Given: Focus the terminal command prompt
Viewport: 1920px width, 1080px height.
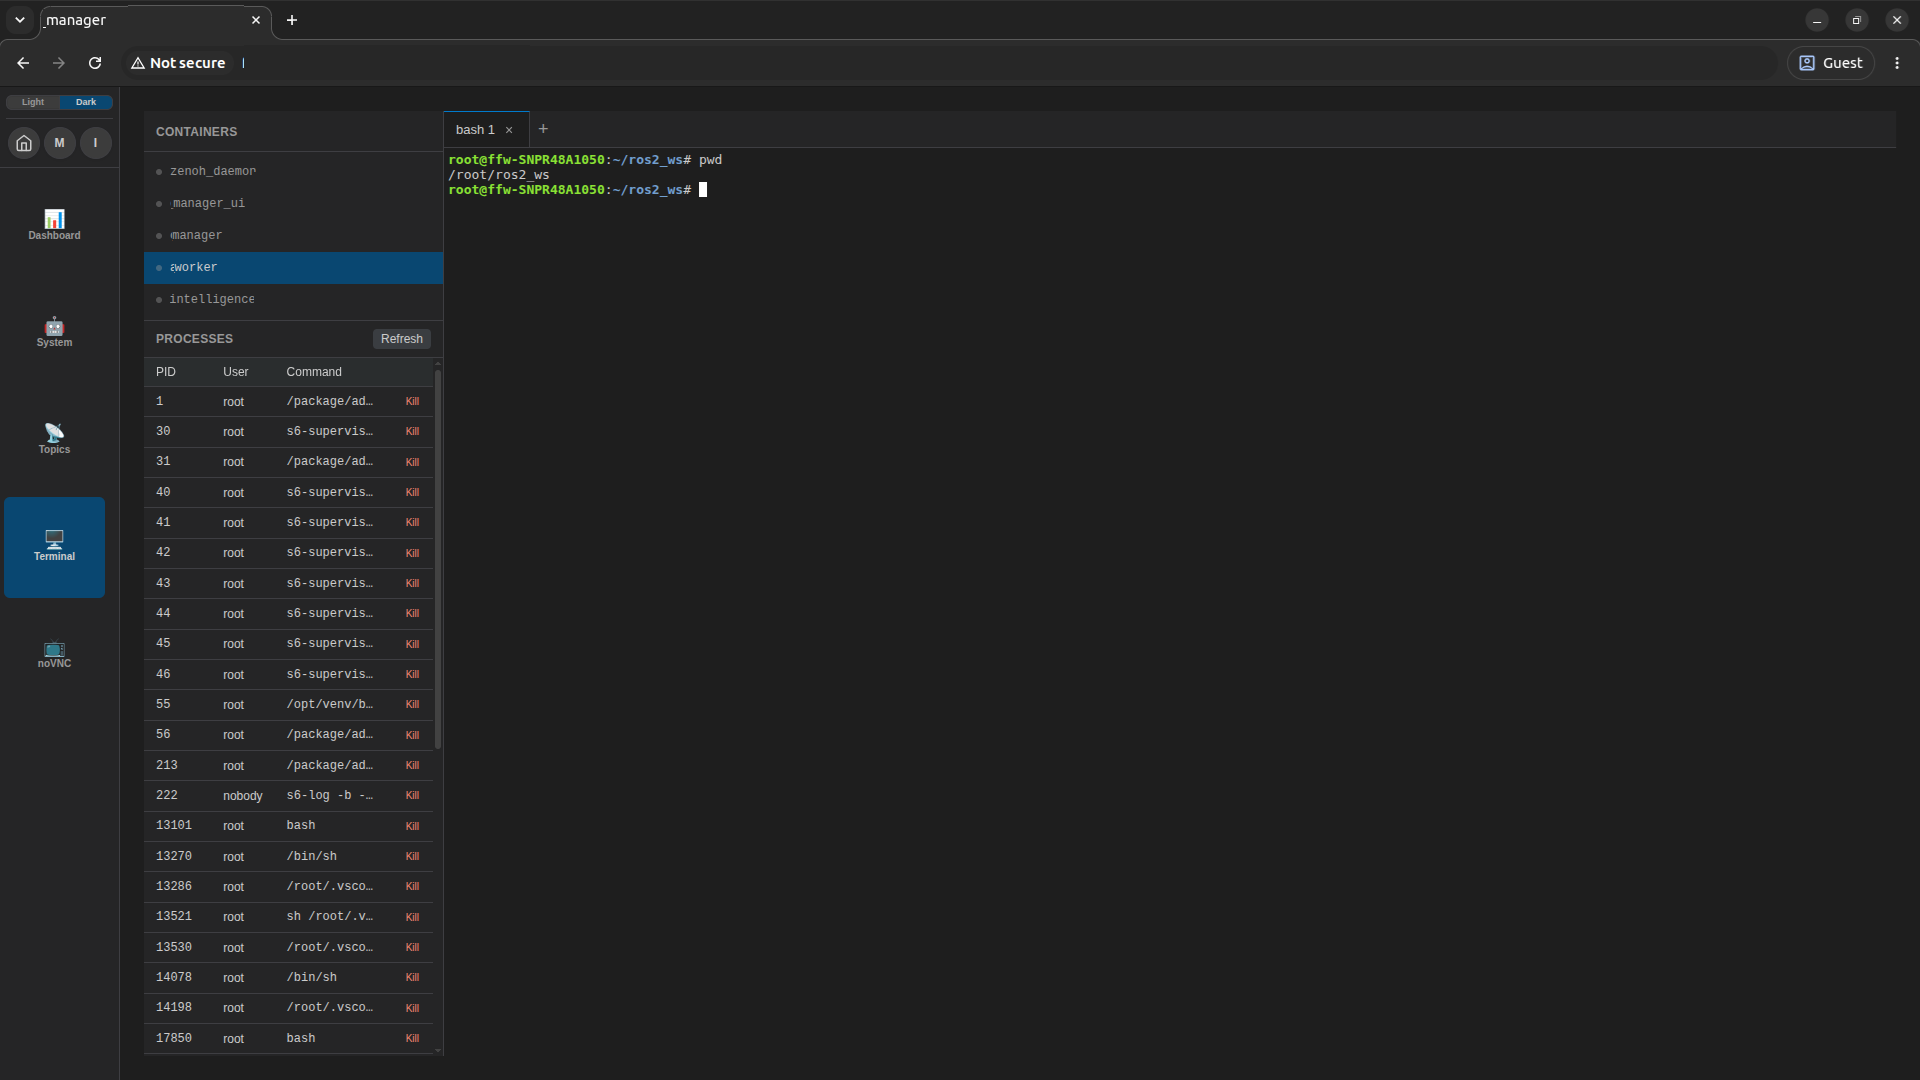Looking at the screenshot, I should (703, 190).
